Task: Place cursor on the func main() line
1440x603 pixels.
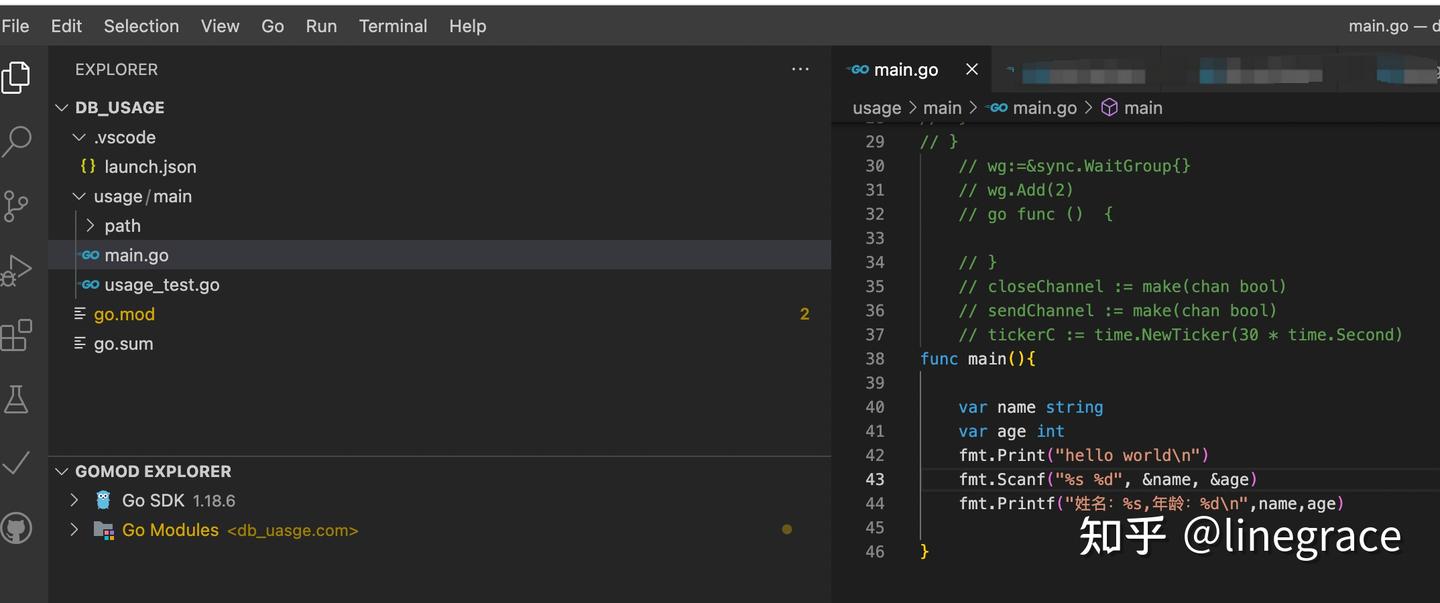Action: 978,358
